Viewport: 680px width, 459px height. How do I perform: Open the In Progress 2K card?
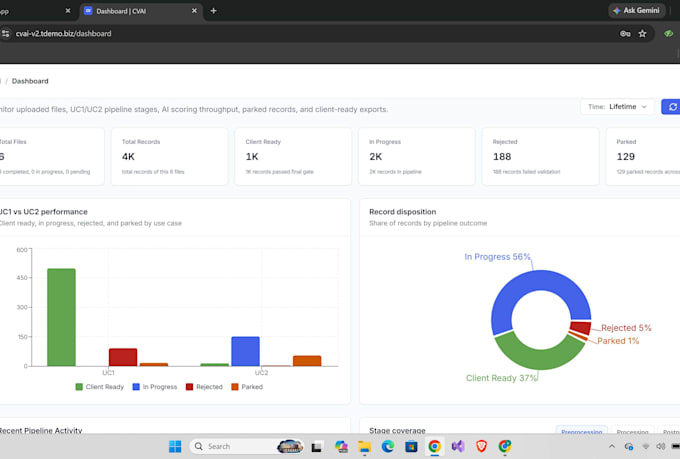(417, 157)
